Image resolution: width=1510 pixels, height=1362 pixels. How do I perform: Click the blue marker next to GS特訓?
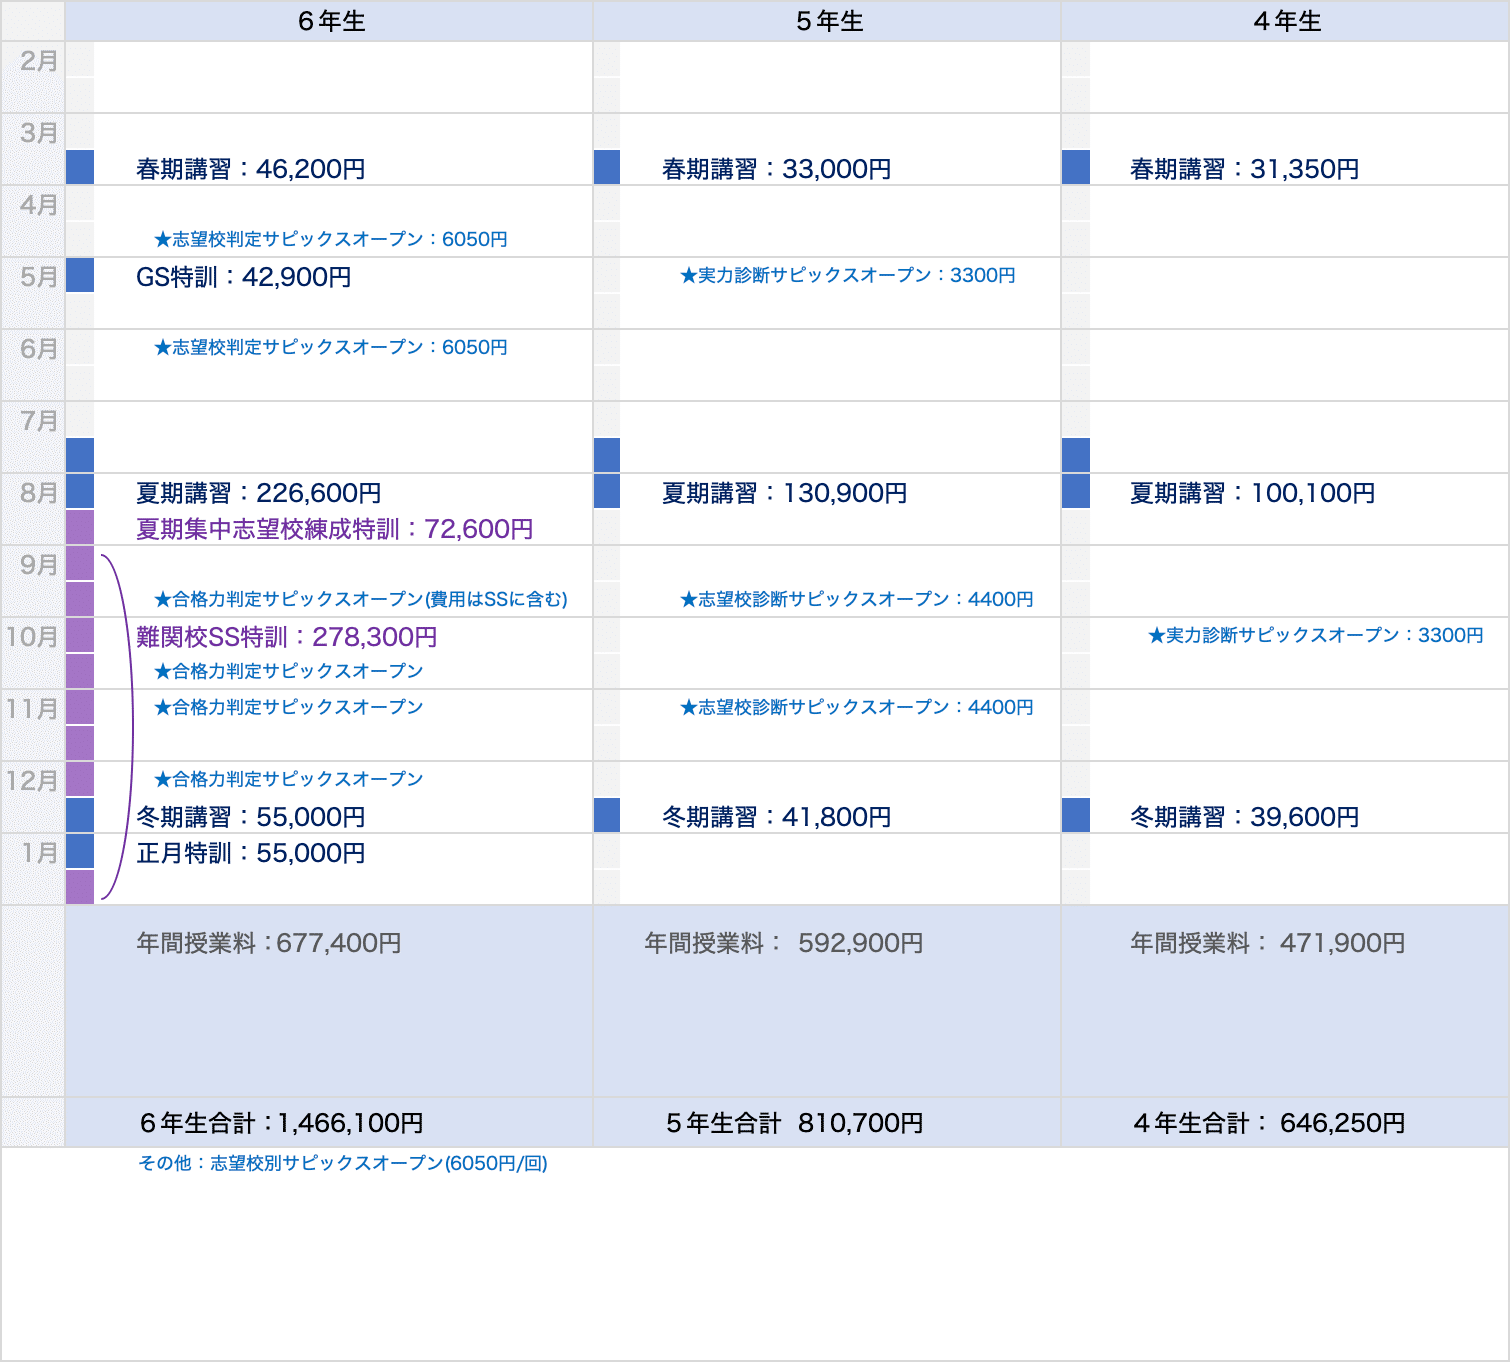click(79, 277)
